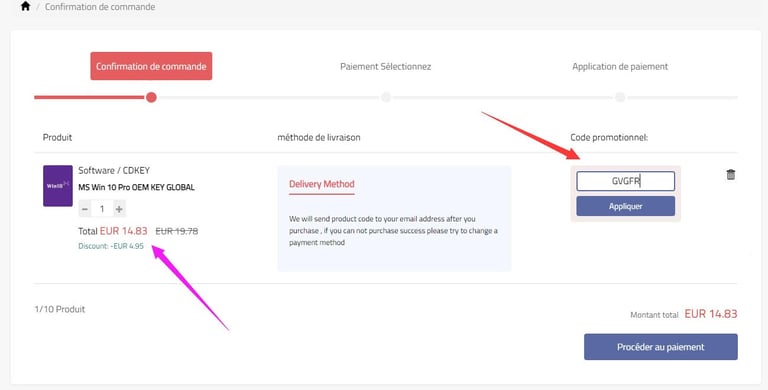Viewport: 768px width, 390px height.
Task: Click the third progress step dot
Action: (x=620, y=97)
